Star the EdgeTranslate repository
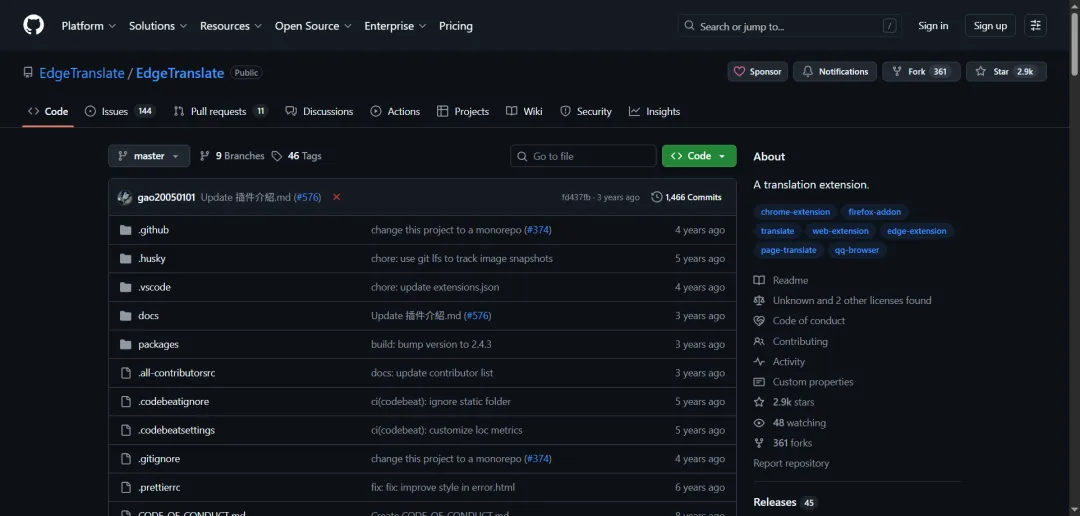Screen dimensions: 1080x516 click(1005, 72)
